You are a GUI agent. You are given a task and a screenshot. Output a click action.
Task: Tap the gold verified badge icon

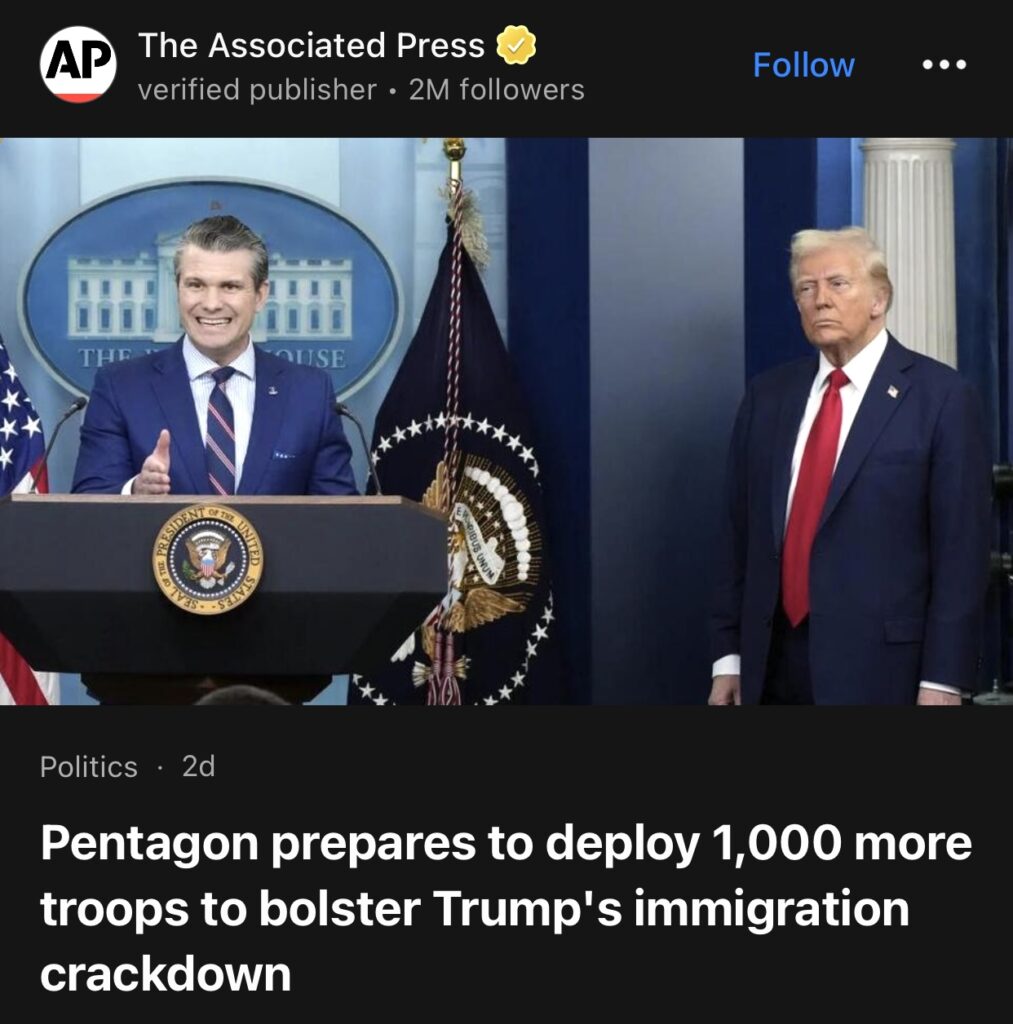(516, 45)
